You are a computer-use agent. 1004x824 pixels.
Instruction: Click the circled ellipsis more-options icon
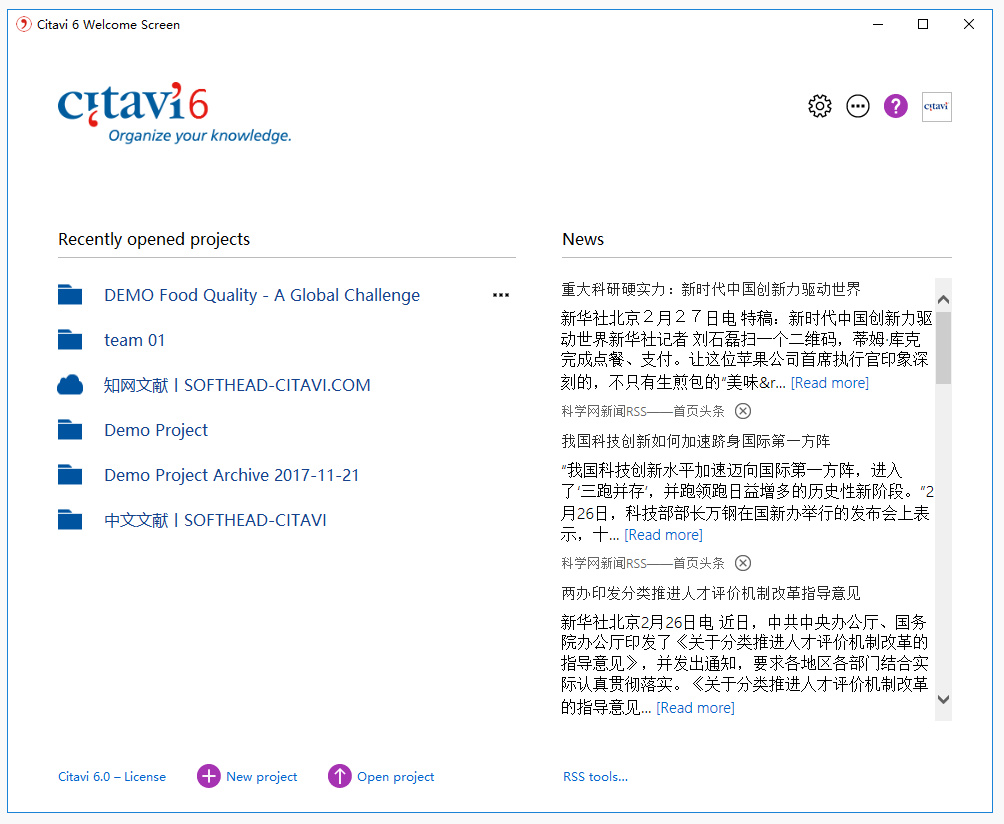click(858, 106)
